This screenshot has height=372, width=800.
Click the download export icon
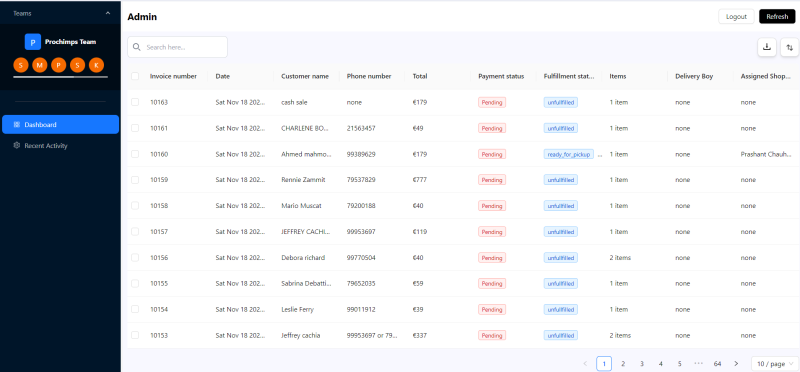point(766,47)
